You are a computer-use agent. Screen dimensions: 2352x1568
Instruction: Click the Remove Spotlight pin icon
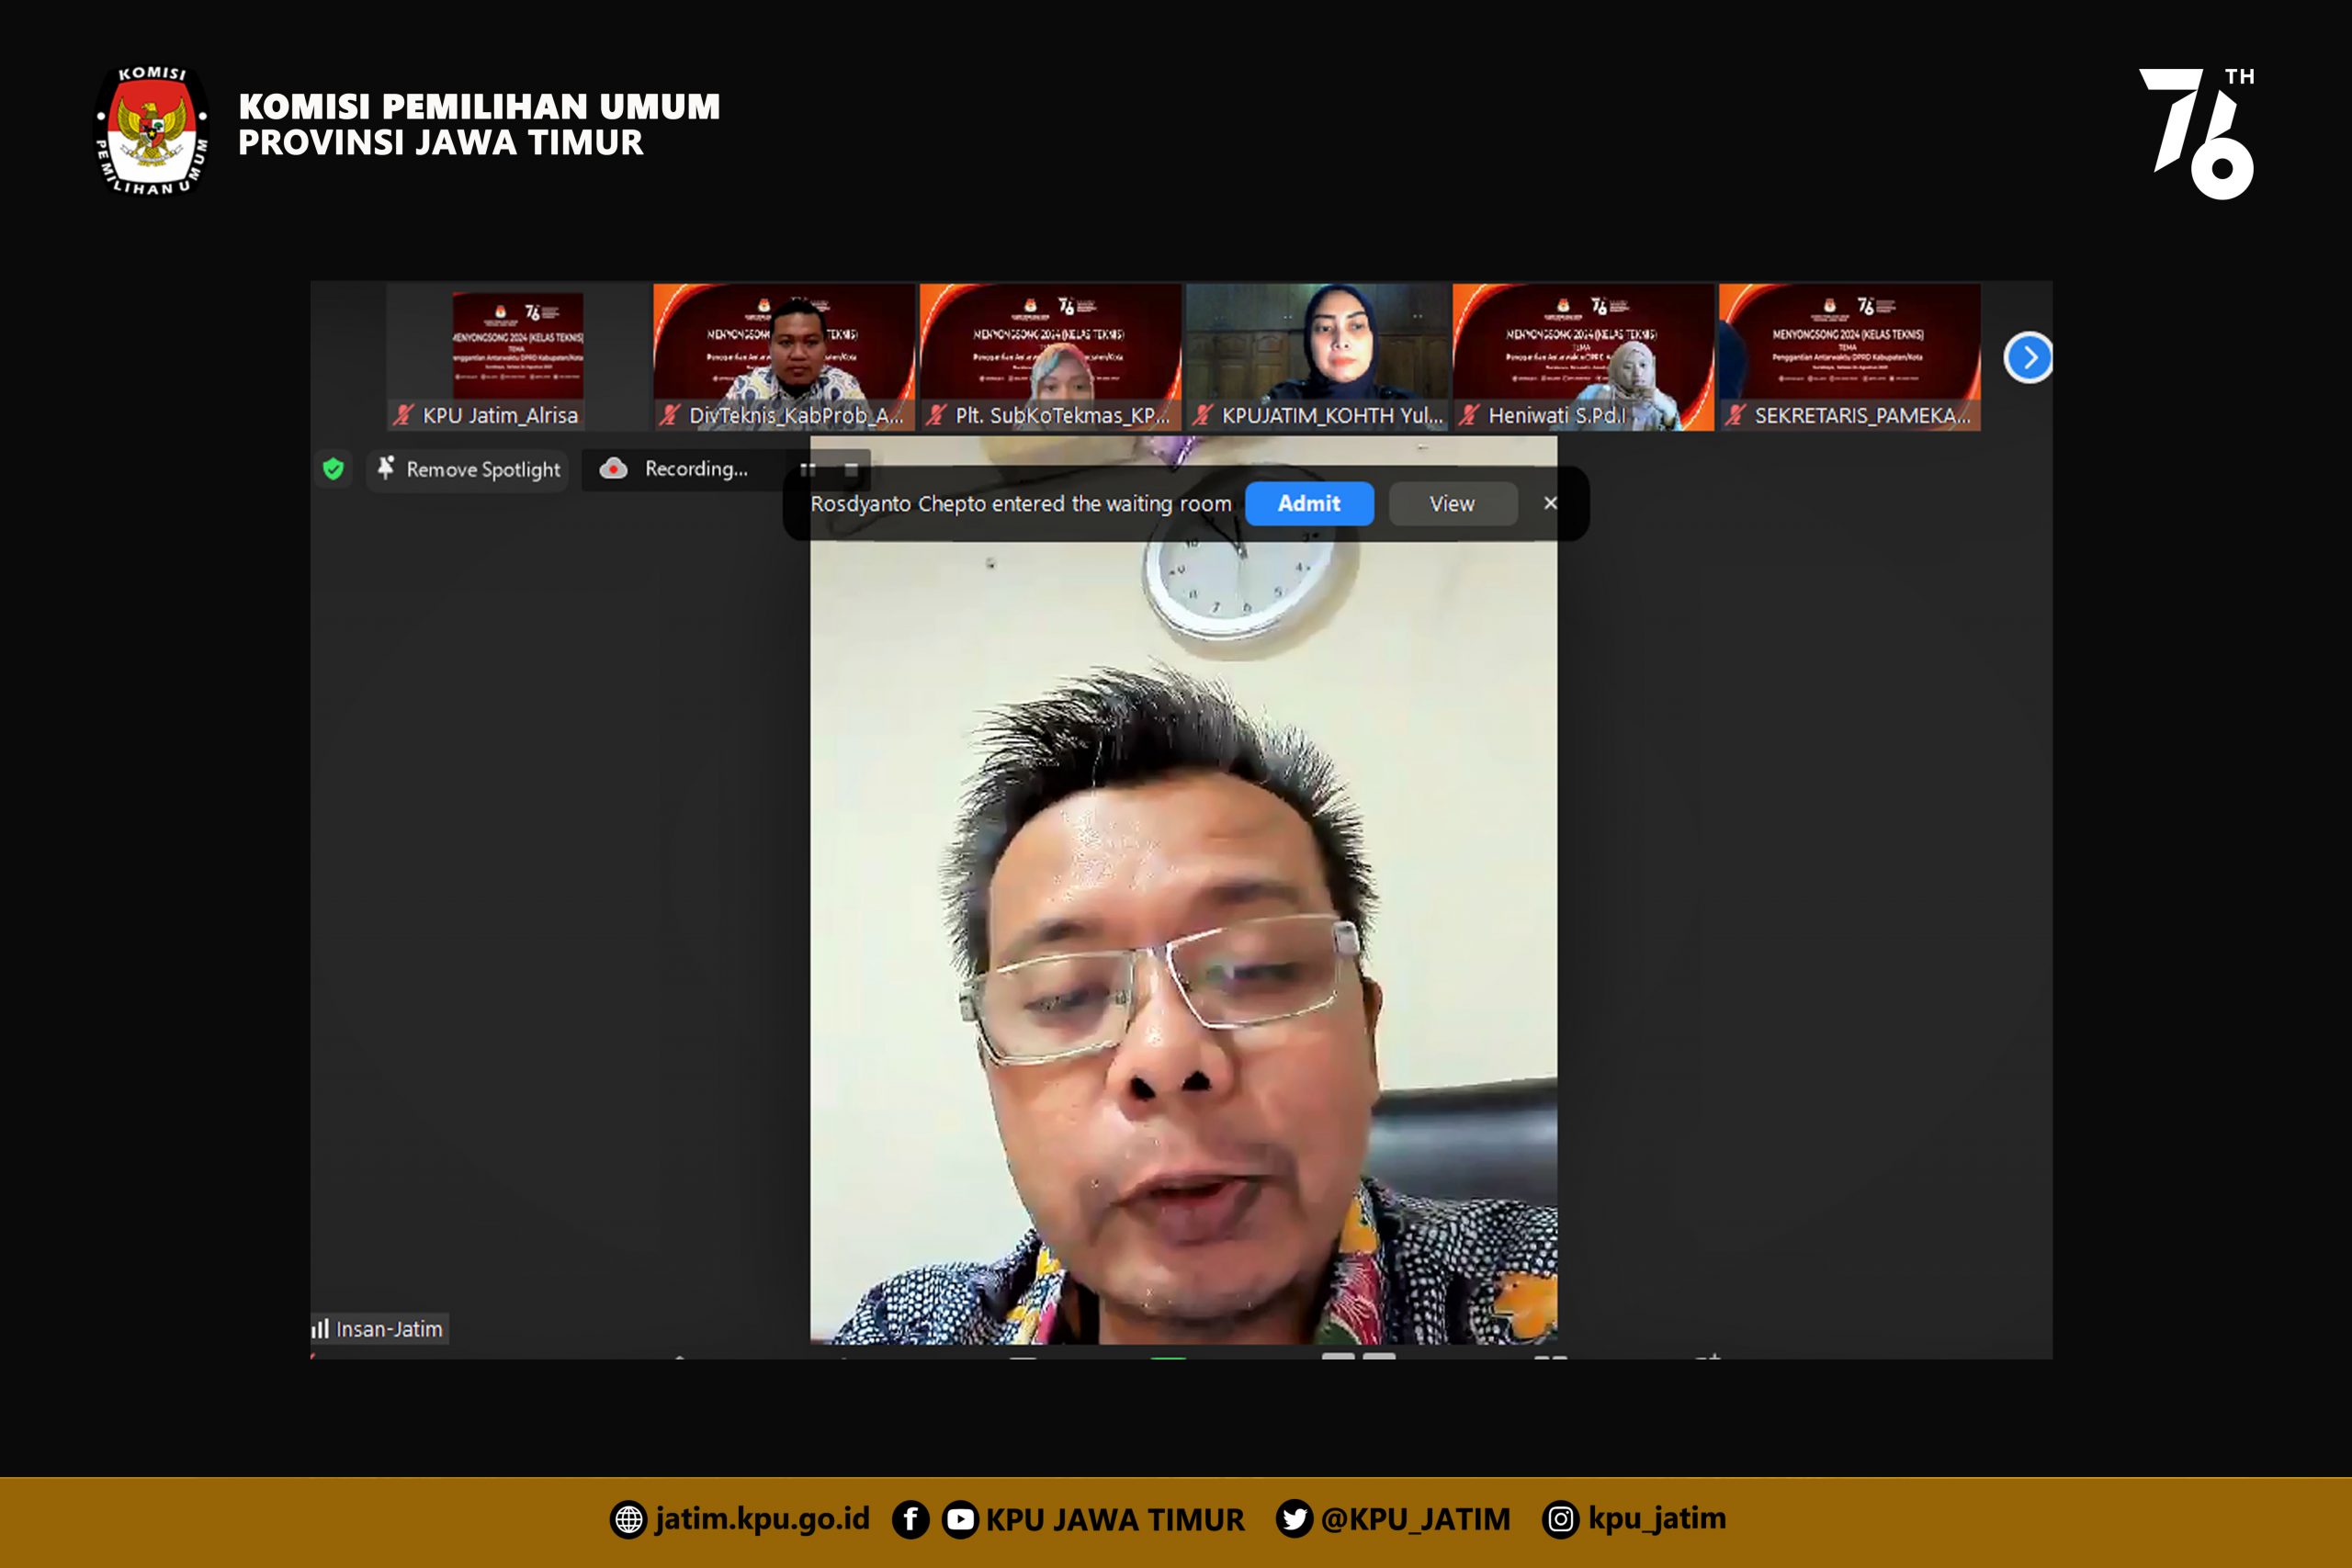coord(386,468)
